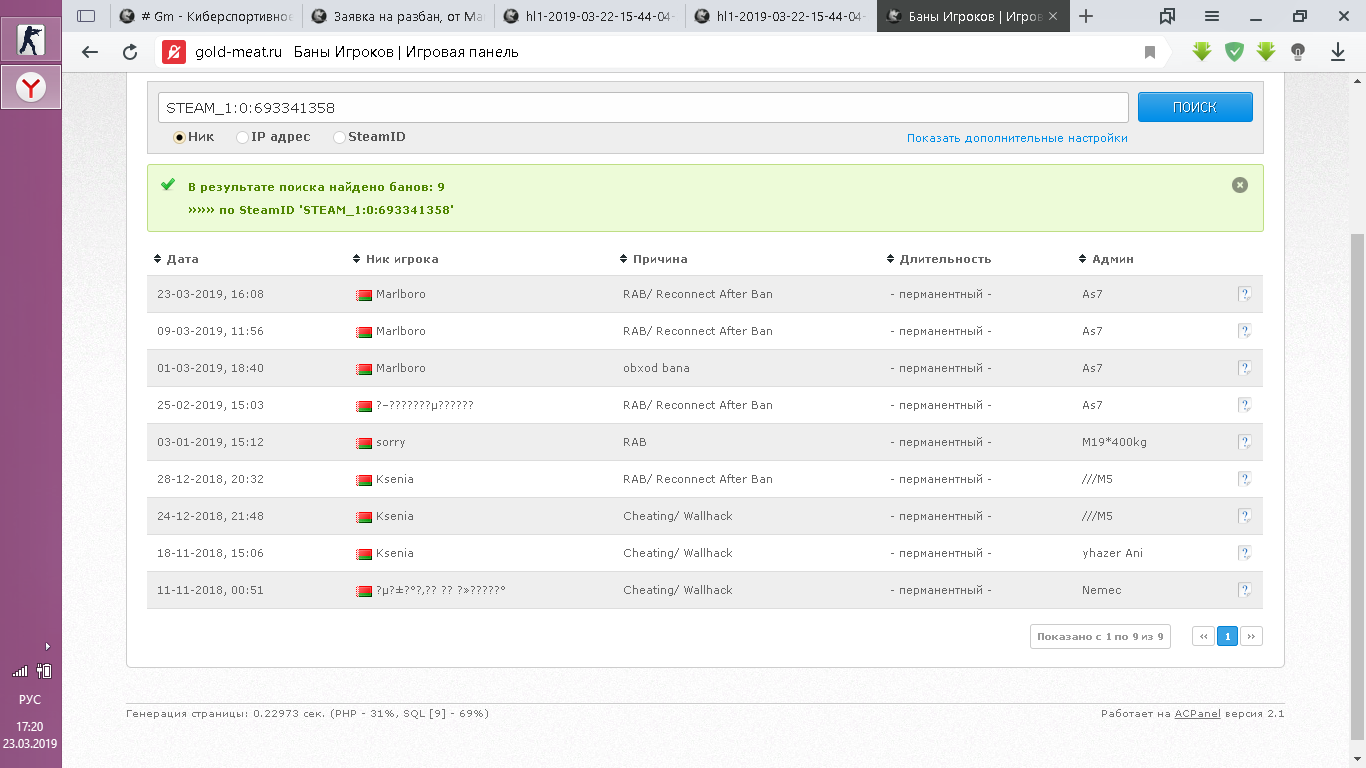This screenshot has height=768, width=1366.
Task: Sort table by Дата column
Action: [x=176, y=259]
